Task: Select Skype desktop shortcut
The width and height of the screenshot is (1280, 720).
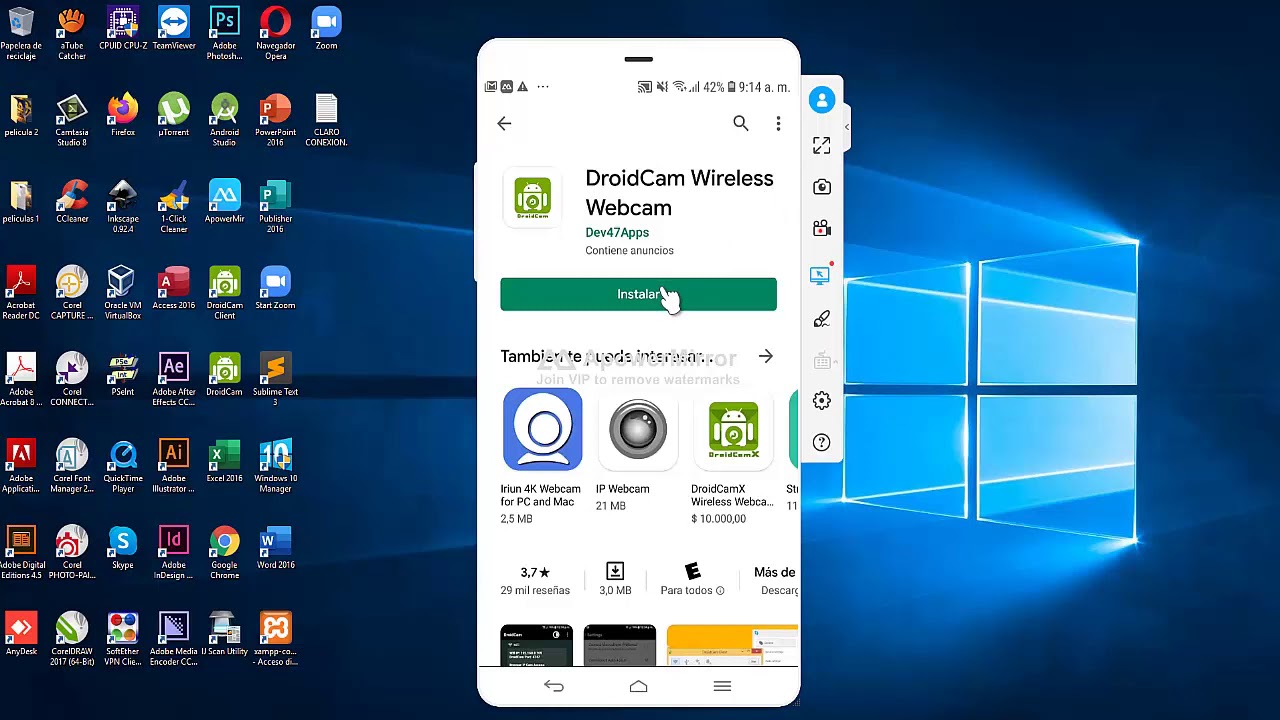Action: click(123, 548)
